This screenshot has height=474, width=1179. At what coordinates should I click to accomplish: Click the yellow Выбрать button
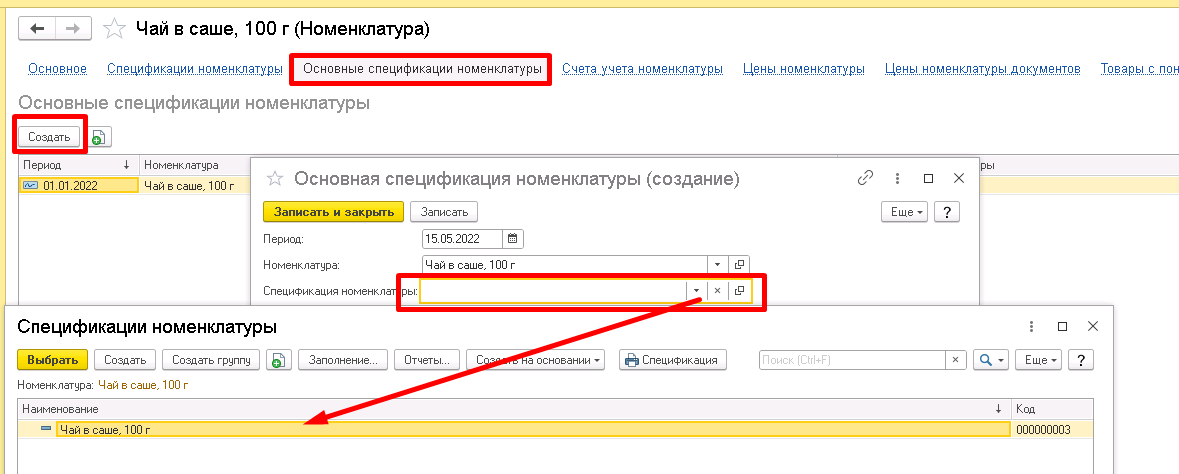click(x=52, y=360)
